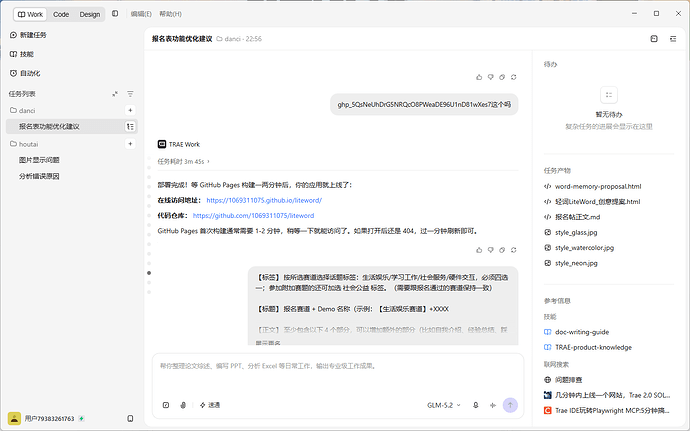The width and height of the screenshot is (690, 431).
Task: Click the send arrow button
Action: pyautogui.click(x=510, y=405)
